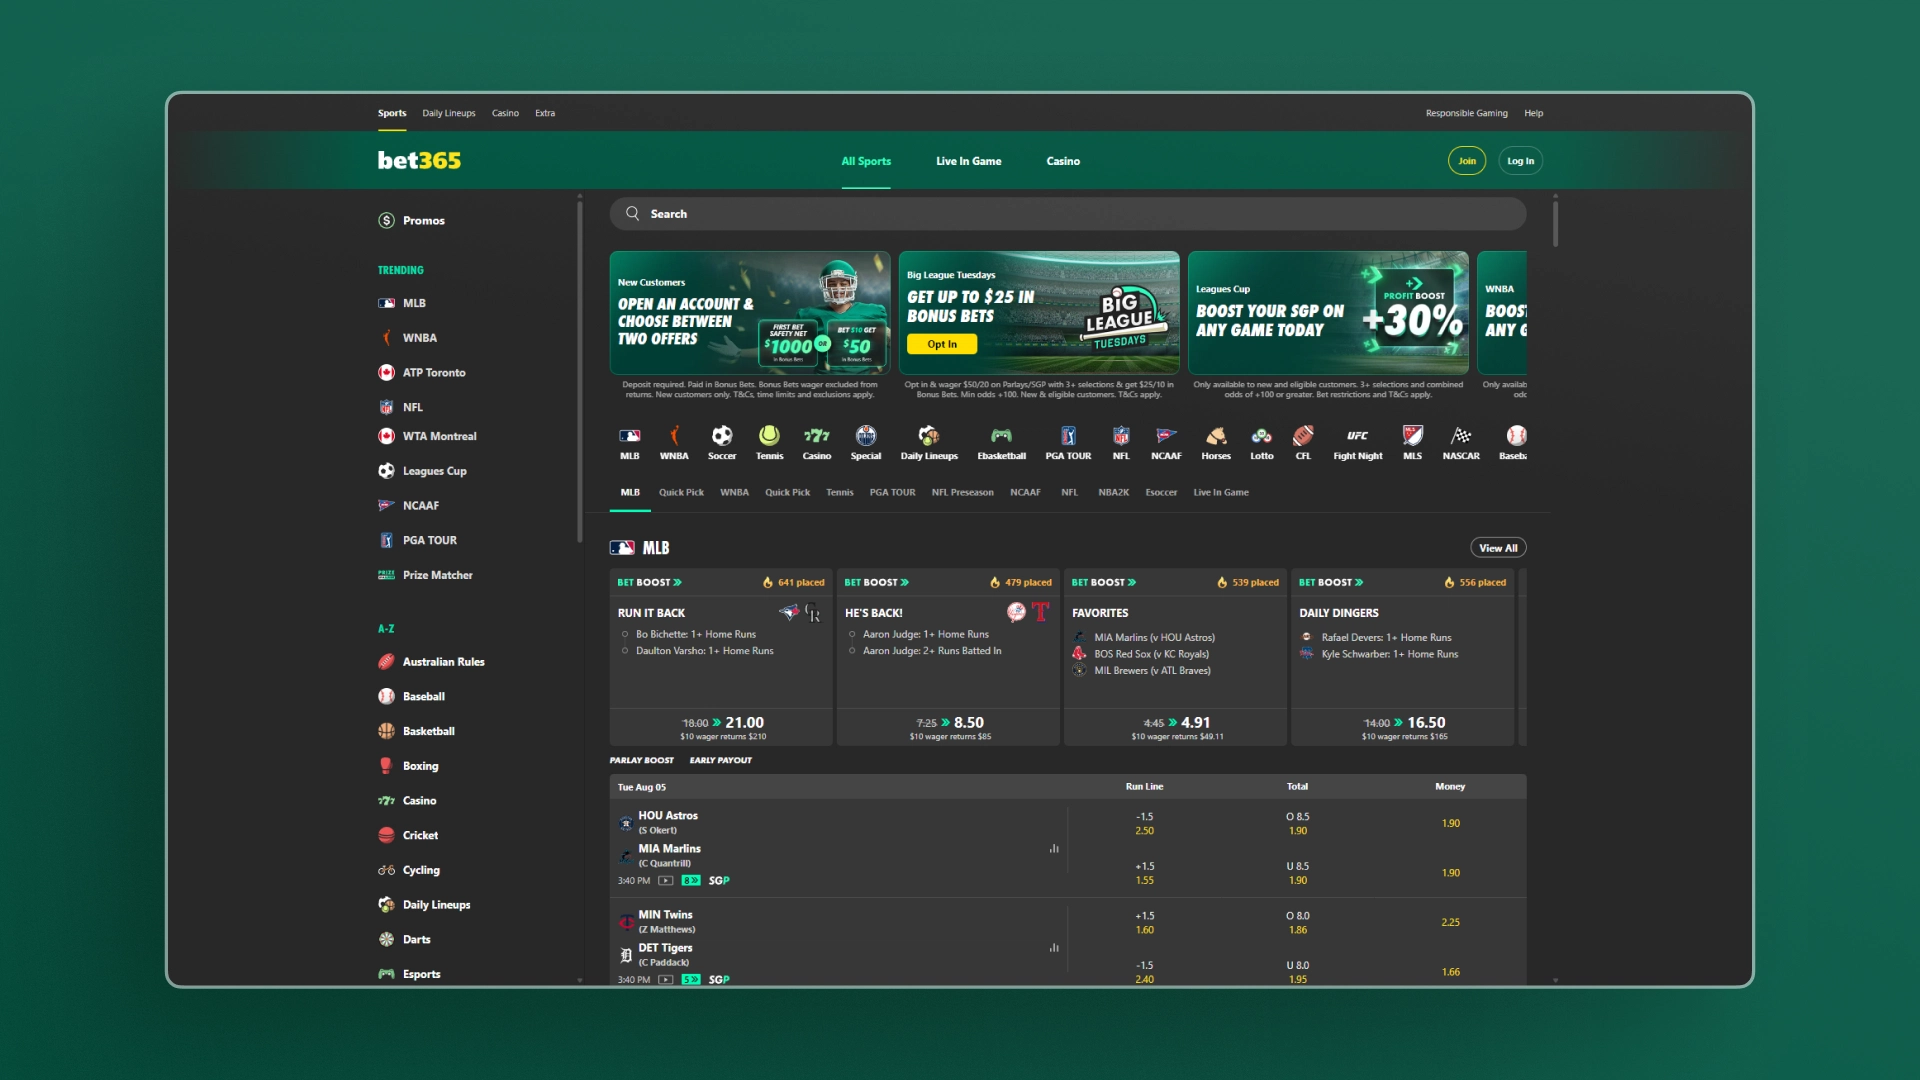
Task: Click the search magnifier icon
Action: click(632, 213)
